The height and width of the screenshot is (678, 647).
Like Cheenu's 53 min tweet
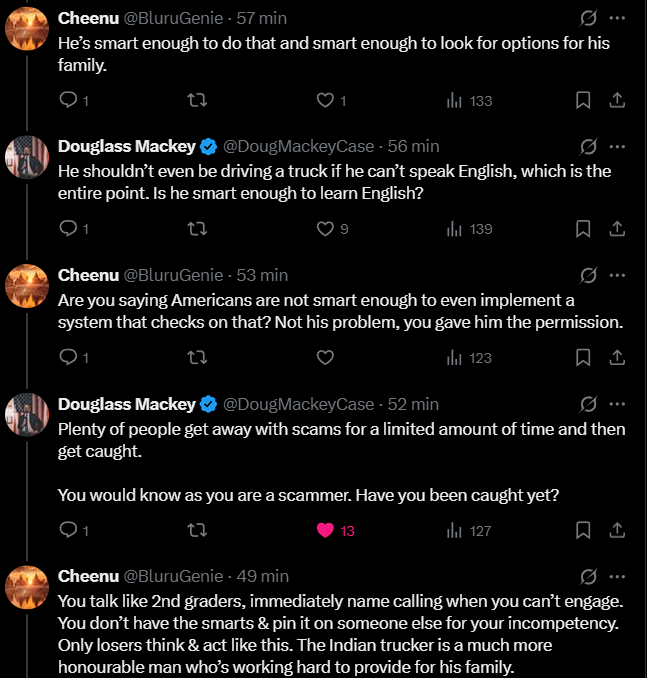click(x=325, y=357)
